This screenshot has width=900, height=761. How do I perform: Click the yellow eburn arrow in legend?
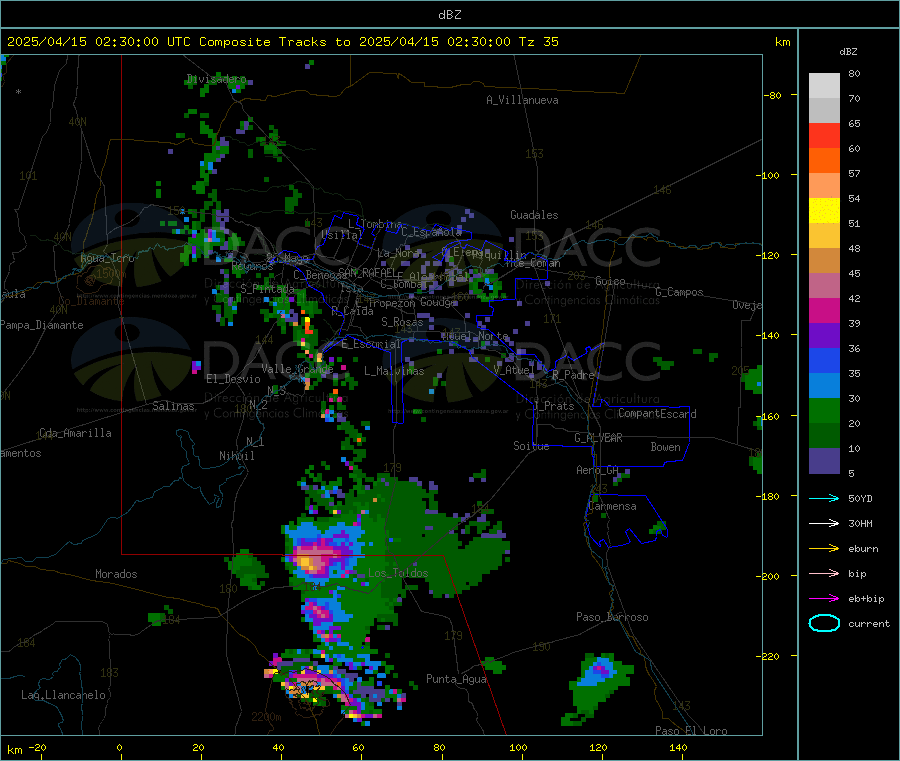coord(824,548)
